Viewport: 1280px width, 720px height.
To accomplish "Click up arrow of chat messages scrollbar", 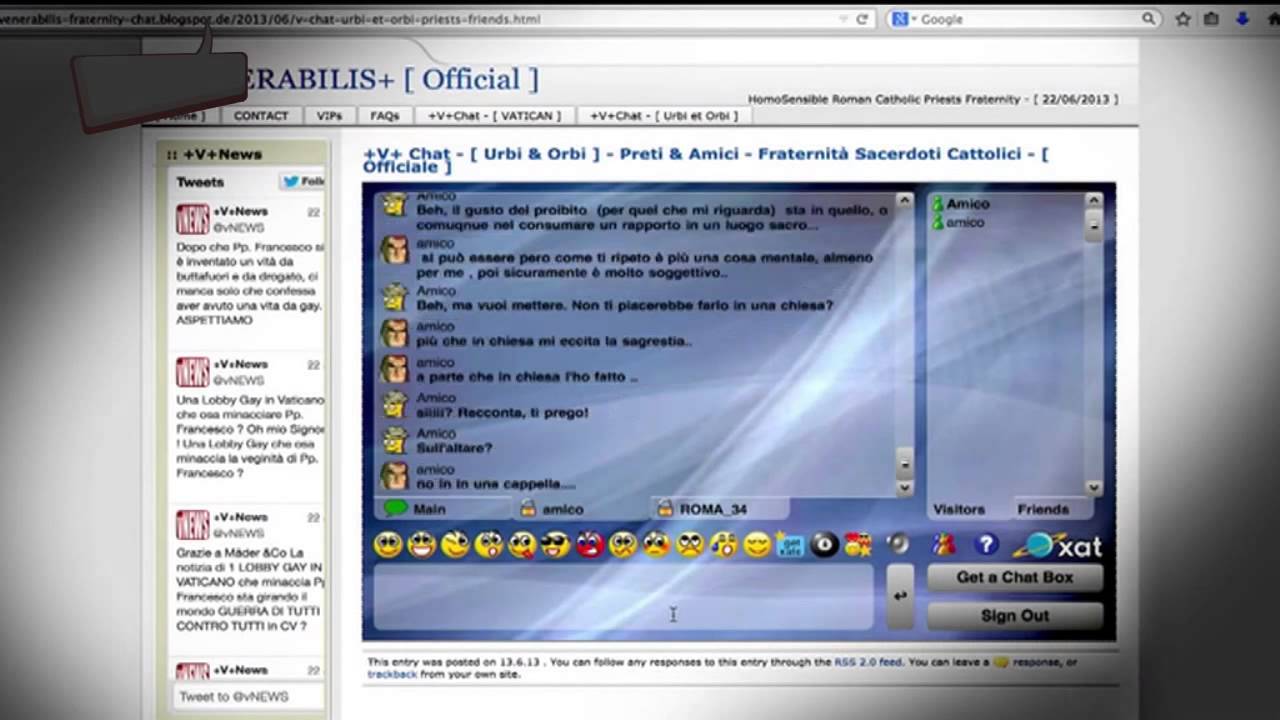I will pyautogui.click(x=904, y=200).
